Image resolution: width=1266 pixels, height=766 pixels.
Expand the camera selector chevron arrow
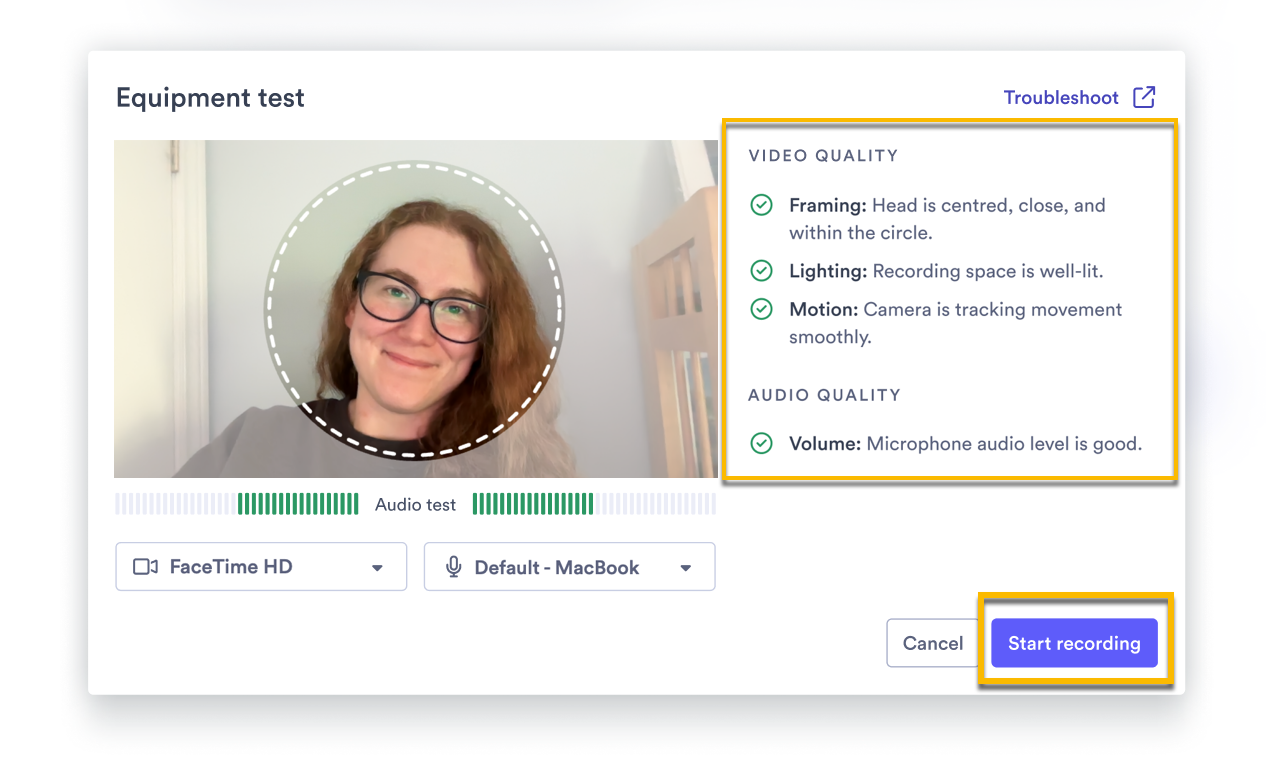[x=377, y=566]
